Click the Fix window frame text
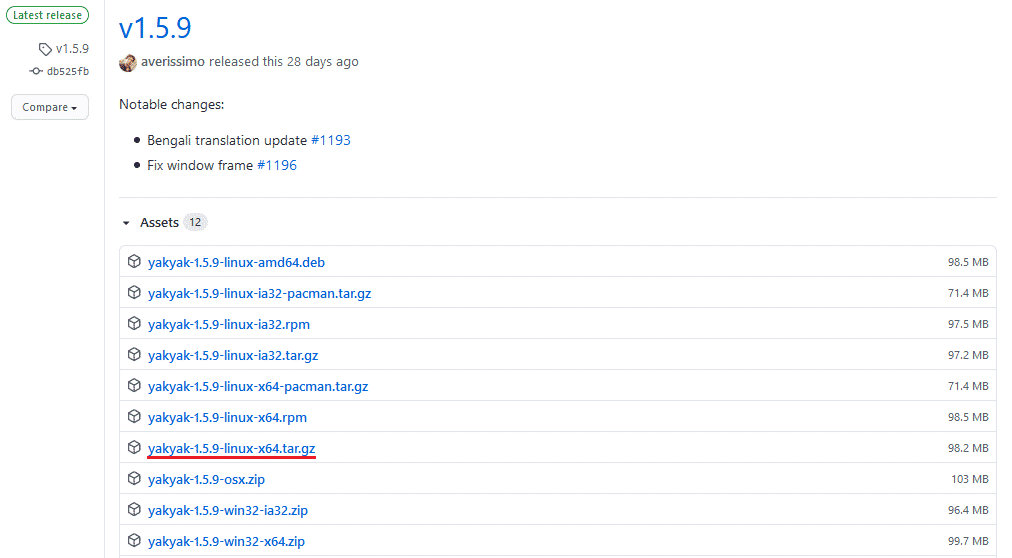This screenshot has height=558, width=1012. click(200, 165)
